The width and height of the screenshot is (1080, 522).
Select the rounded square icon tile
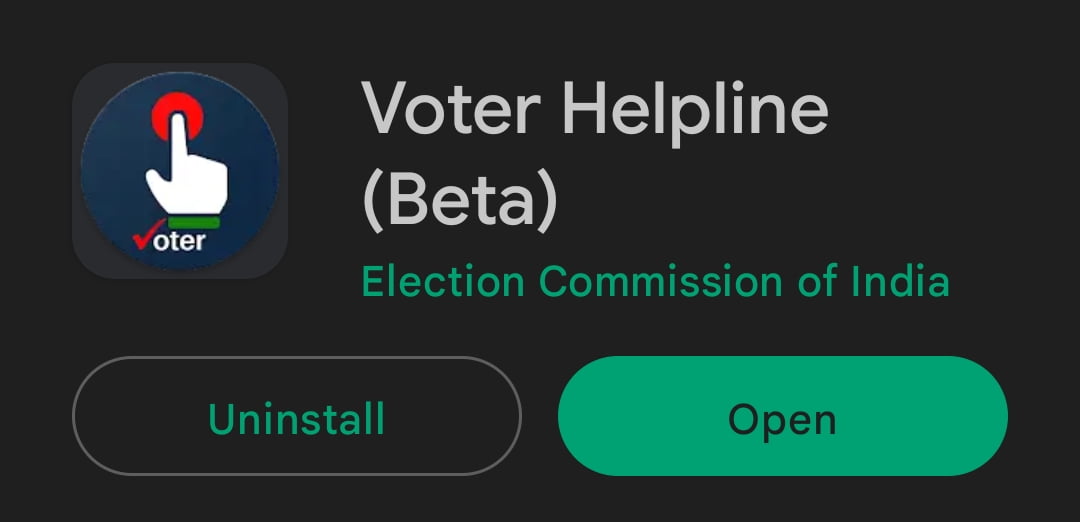[180, 171]
